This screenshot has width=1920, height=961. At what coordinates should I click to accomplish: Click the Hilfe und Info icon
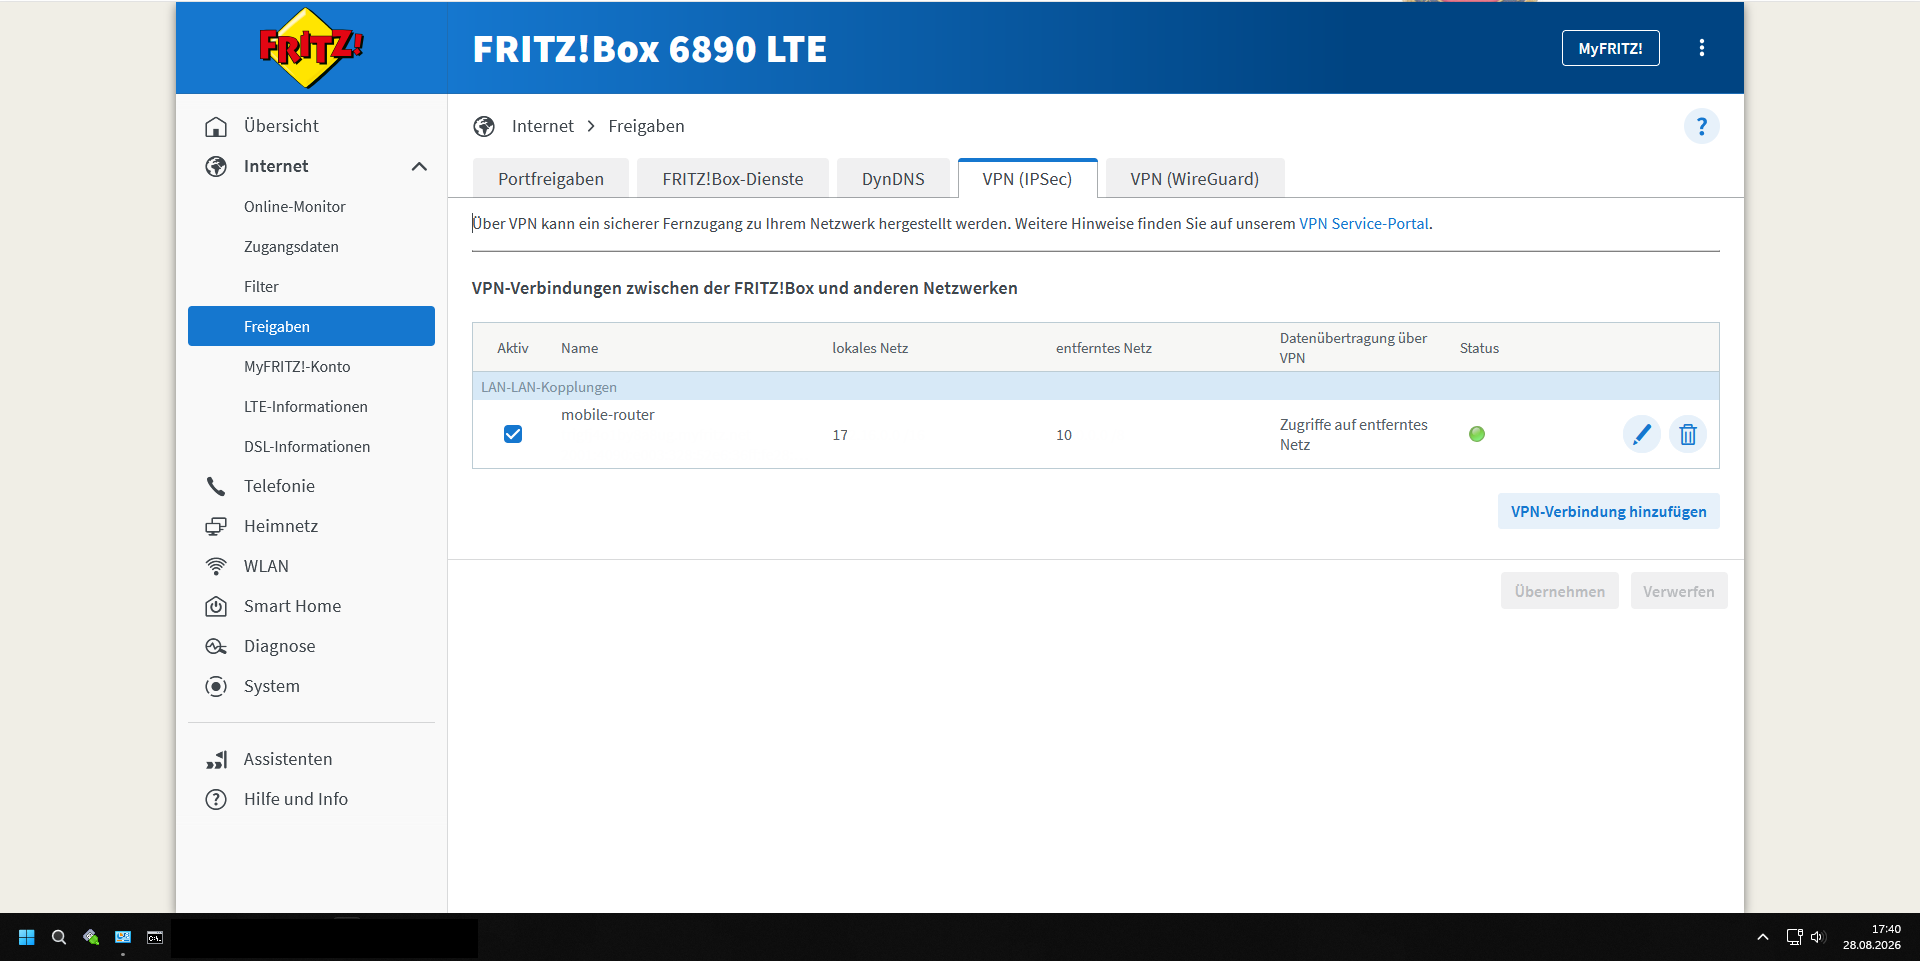[x=216, y=799]
